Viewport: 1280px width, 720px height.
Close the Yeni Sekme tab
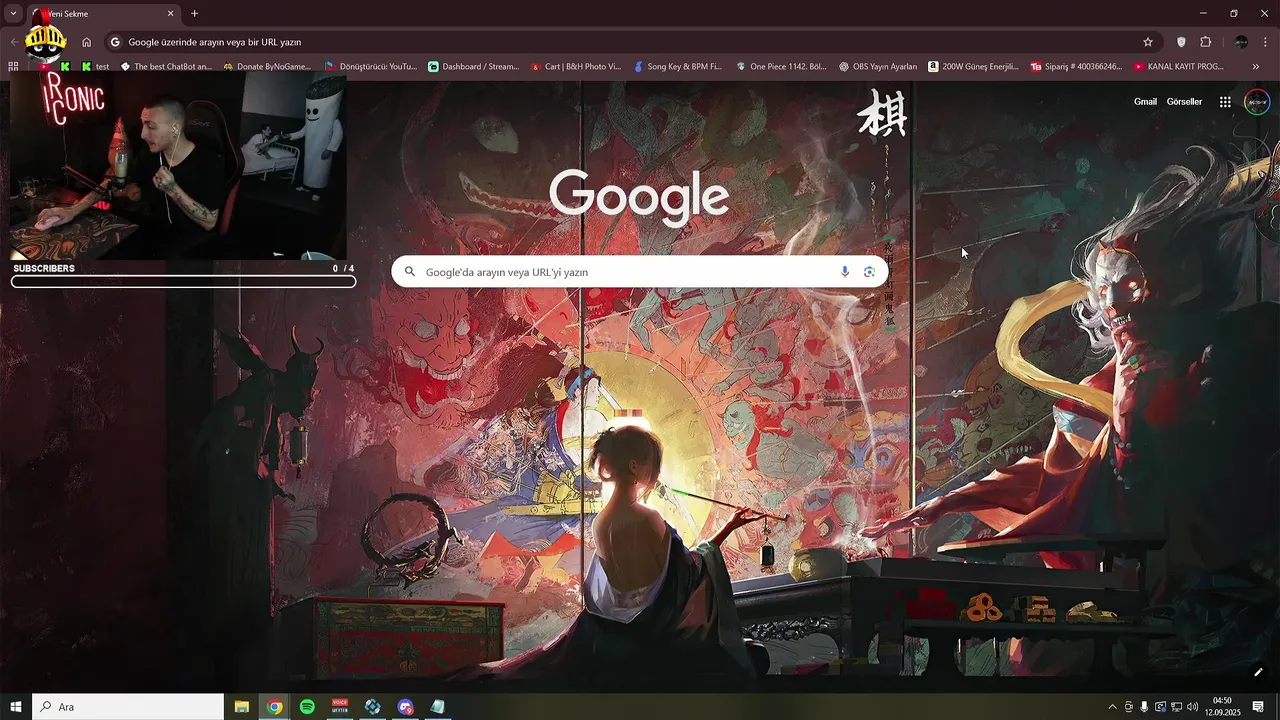click(170, 14)
